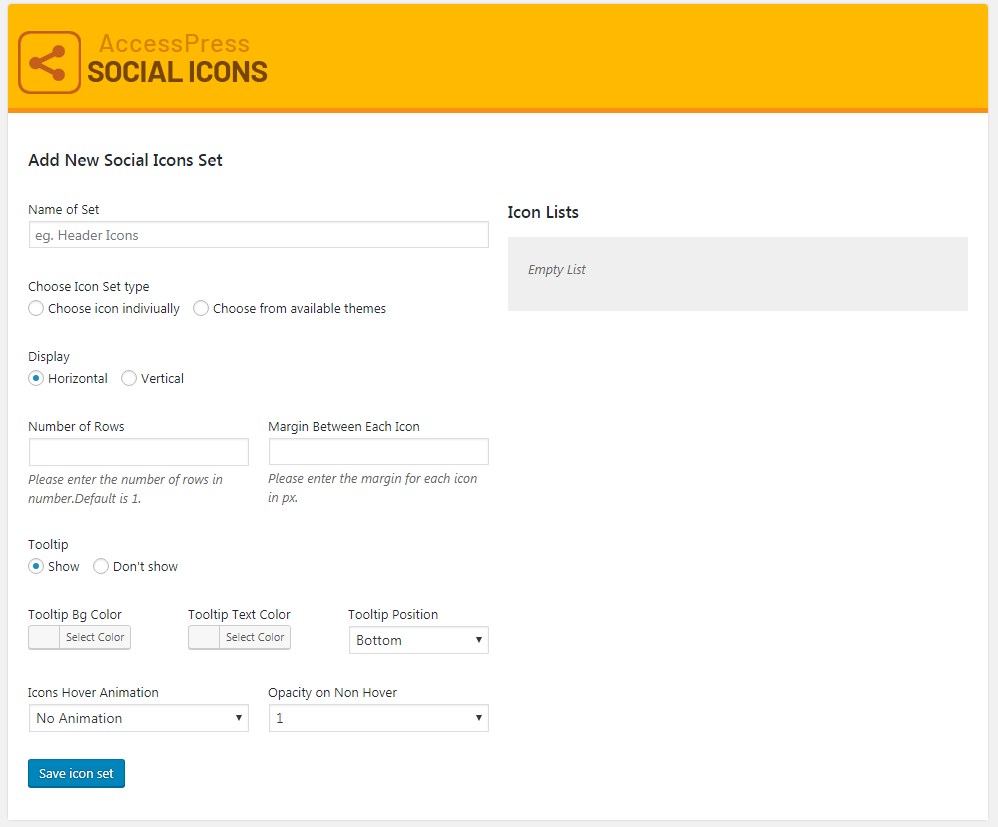Choose Tooltip 'Don't show' option
The image size is (998, 827).
pyautogui.click(x=101, y=567)
